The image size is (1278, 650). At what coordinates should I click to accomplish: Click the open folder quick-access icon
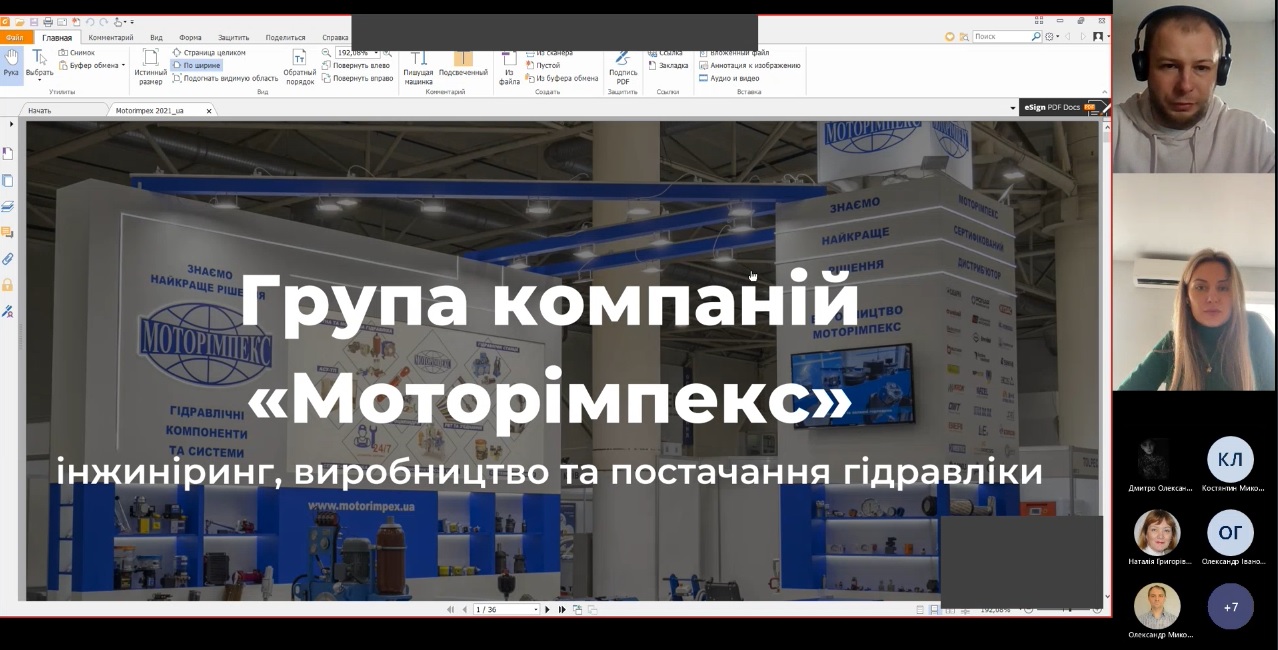coord(19,21)
